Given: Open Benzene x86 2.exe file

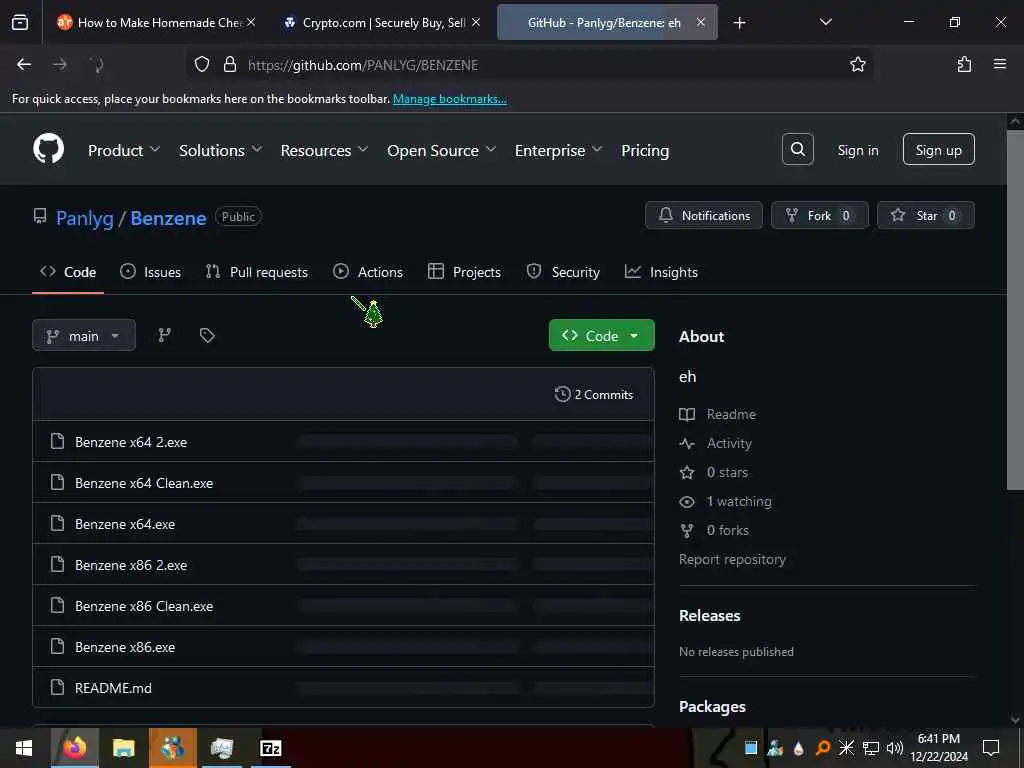Looking at the screenshot, I should pos(131,564).
